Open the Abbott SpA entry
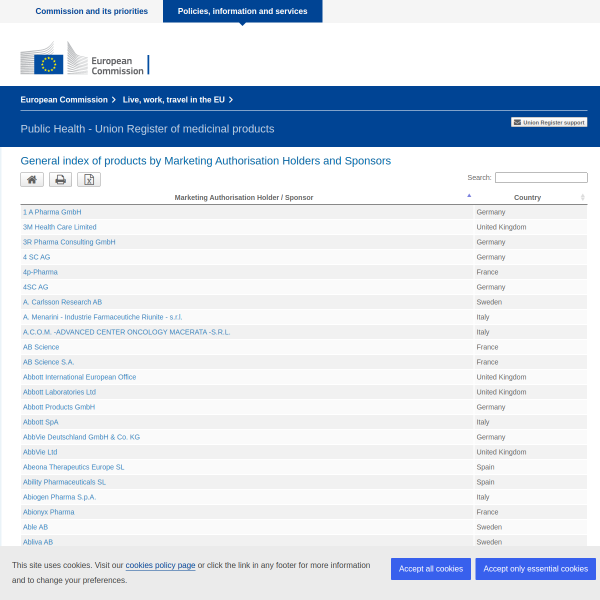 pyautogui.click(x=41, y=422)
